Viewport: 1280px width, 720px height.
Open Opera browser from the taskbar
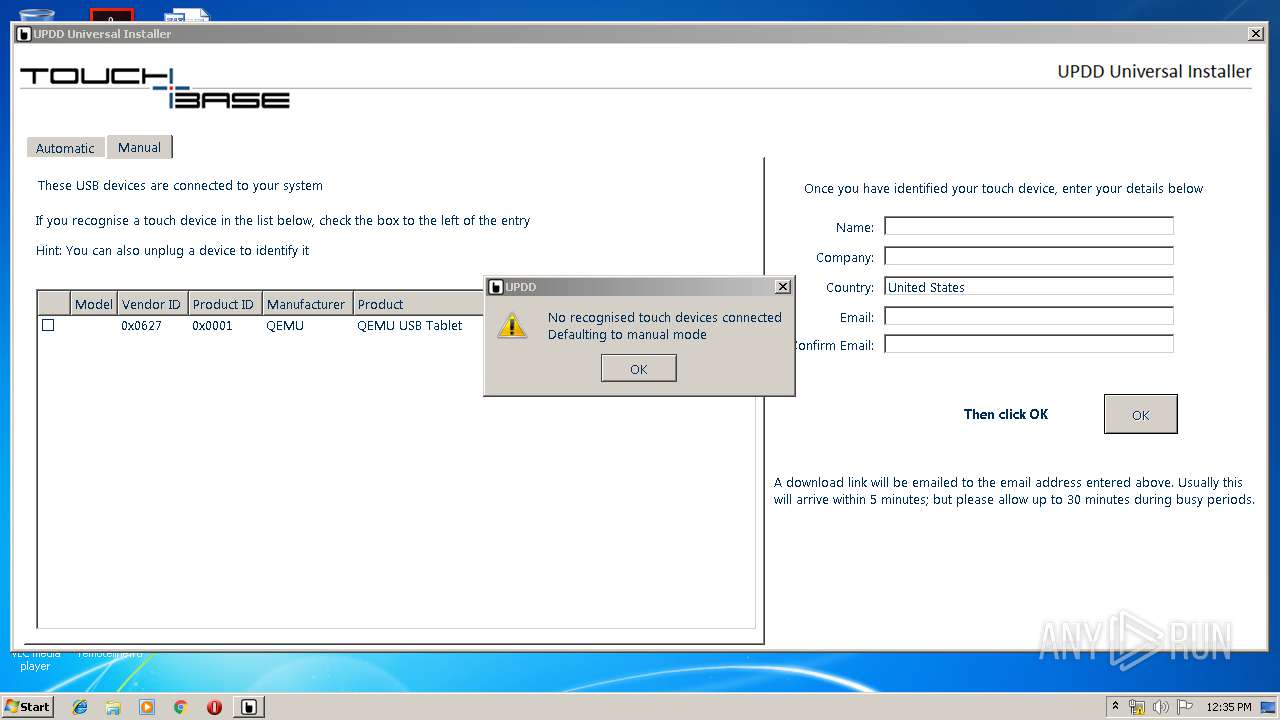(214, 707)
